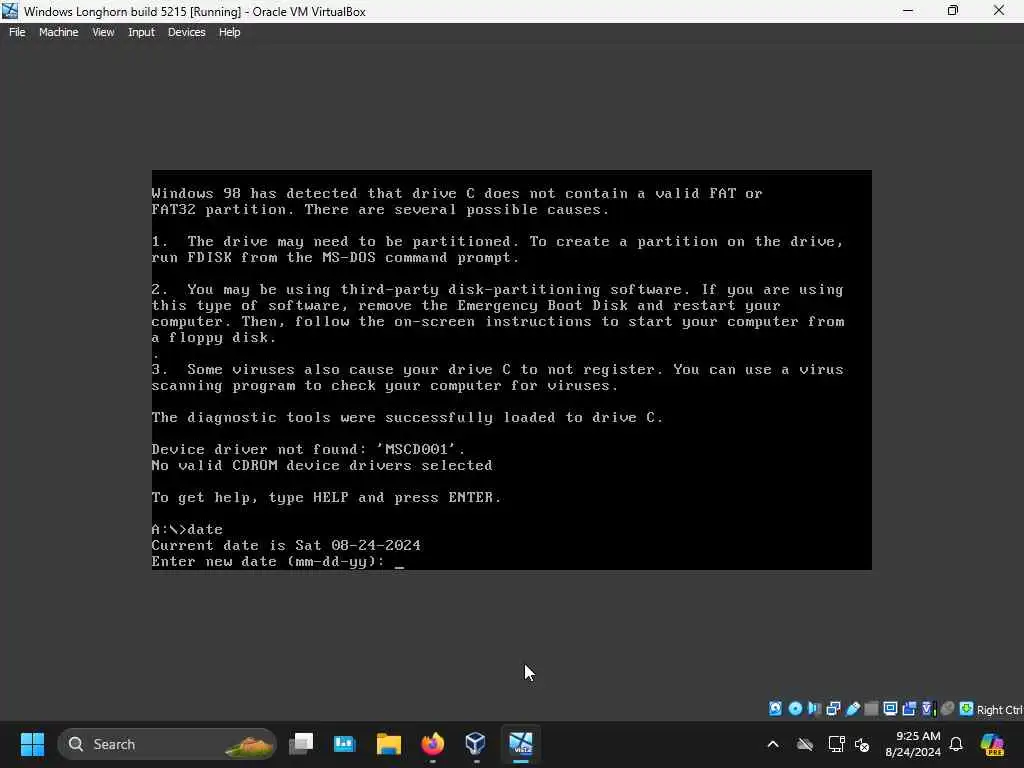Click the audio status icon
This screenshot has width=1024, height=768.
[x=814, y=709]
